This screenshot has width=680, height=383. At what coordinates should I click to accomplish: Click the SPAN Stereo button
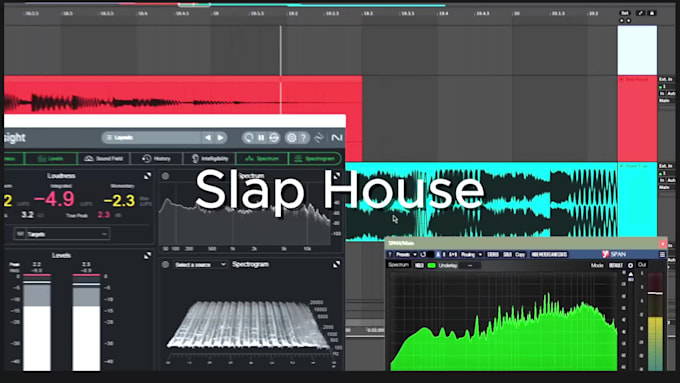(x=493, y=255)
